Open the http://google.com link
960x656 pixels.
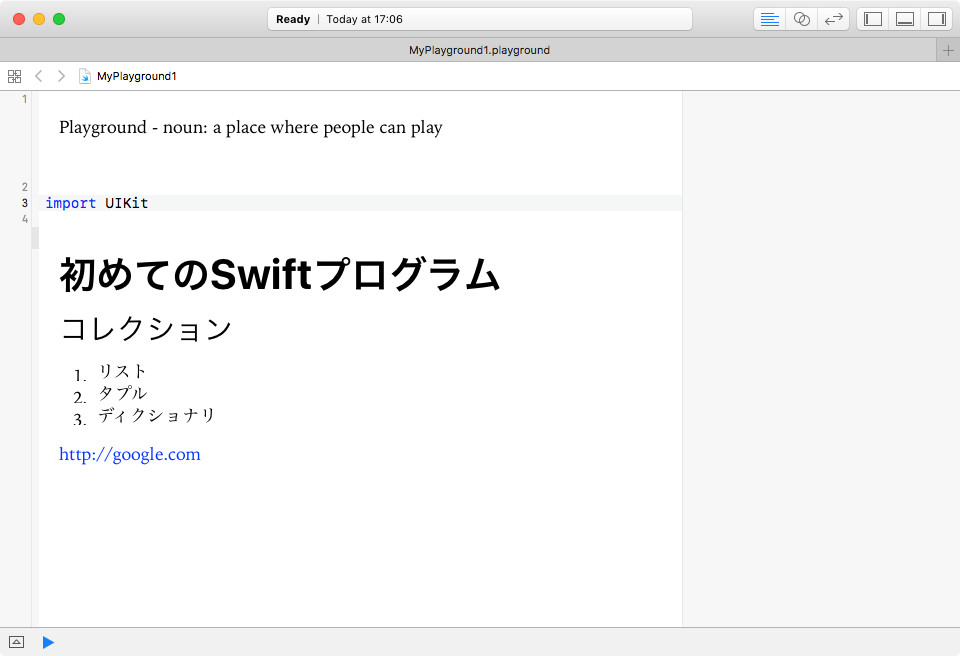pos(130,454)
